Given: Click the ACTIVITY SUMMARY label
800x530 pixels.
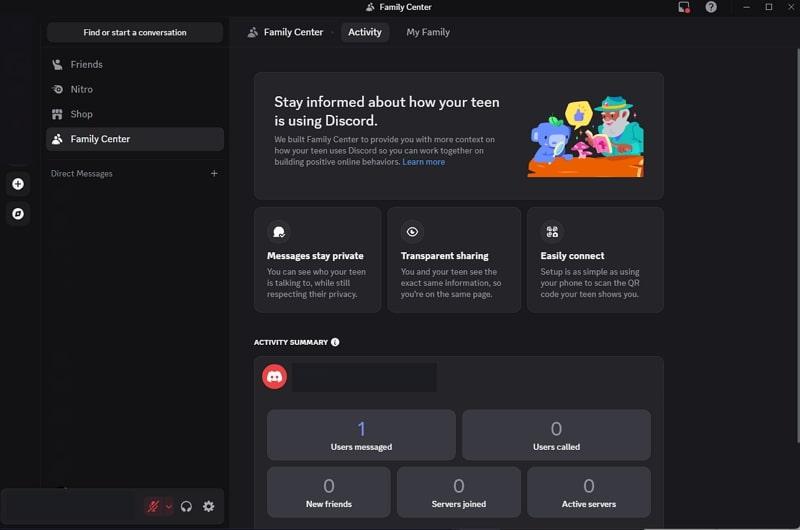Looking at the screenshot, I should pyautogui.click(x=291, y=342).
